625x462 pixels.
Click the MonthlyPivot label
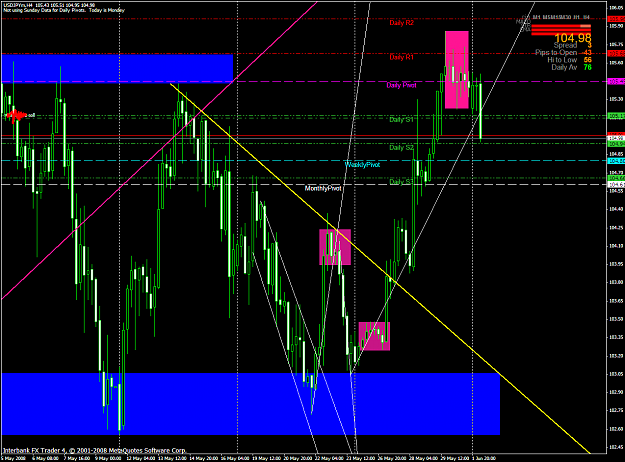click(x=323, y=188)
